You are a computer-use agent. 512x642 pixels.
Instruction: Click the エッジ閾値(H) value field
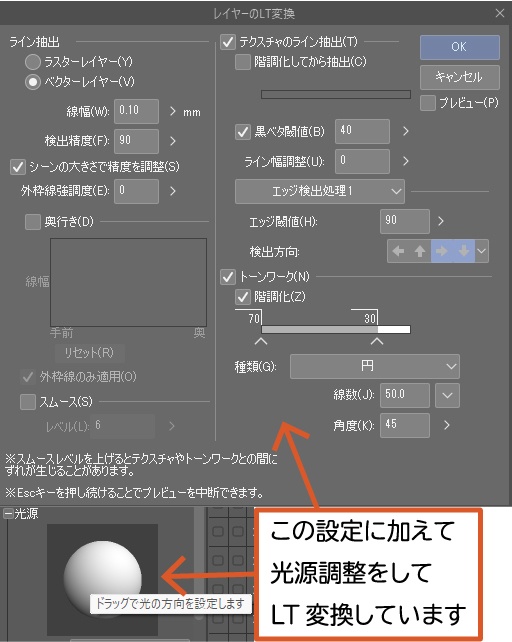pos(405,221)
